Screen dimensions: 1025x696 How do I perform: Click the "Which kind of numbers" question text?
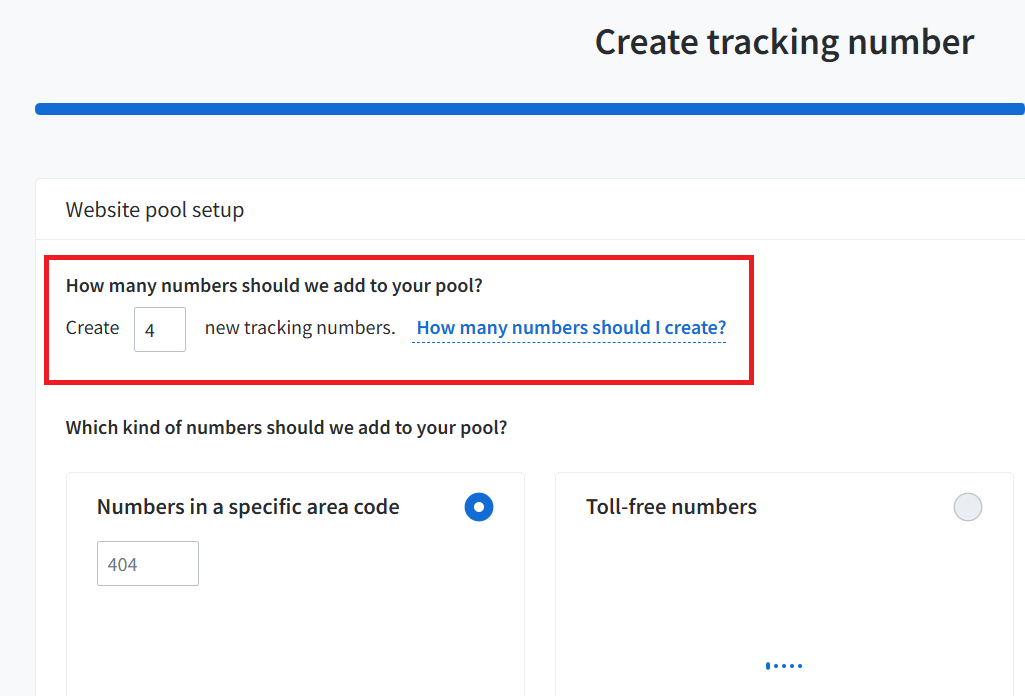tap(286, 428)
